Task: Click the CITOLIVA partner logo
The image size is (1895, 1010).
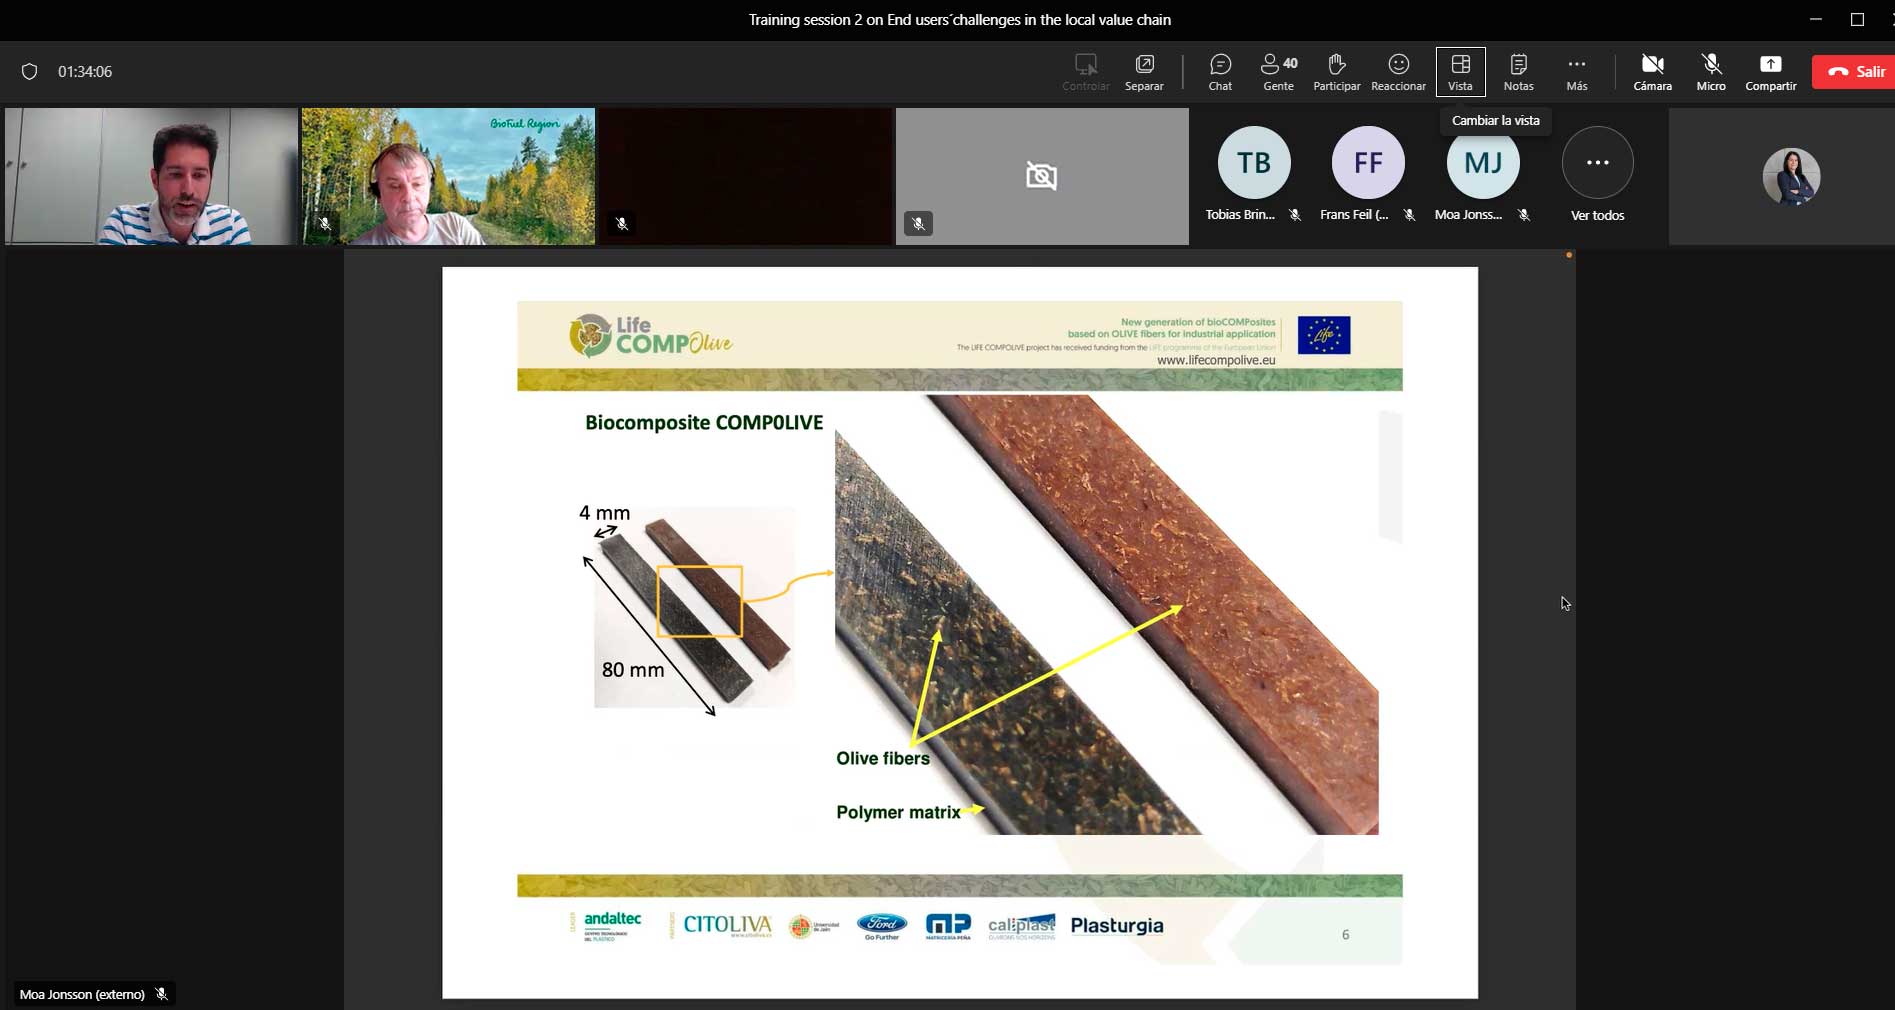Action: pyautogui.click(x=727, y=926)
